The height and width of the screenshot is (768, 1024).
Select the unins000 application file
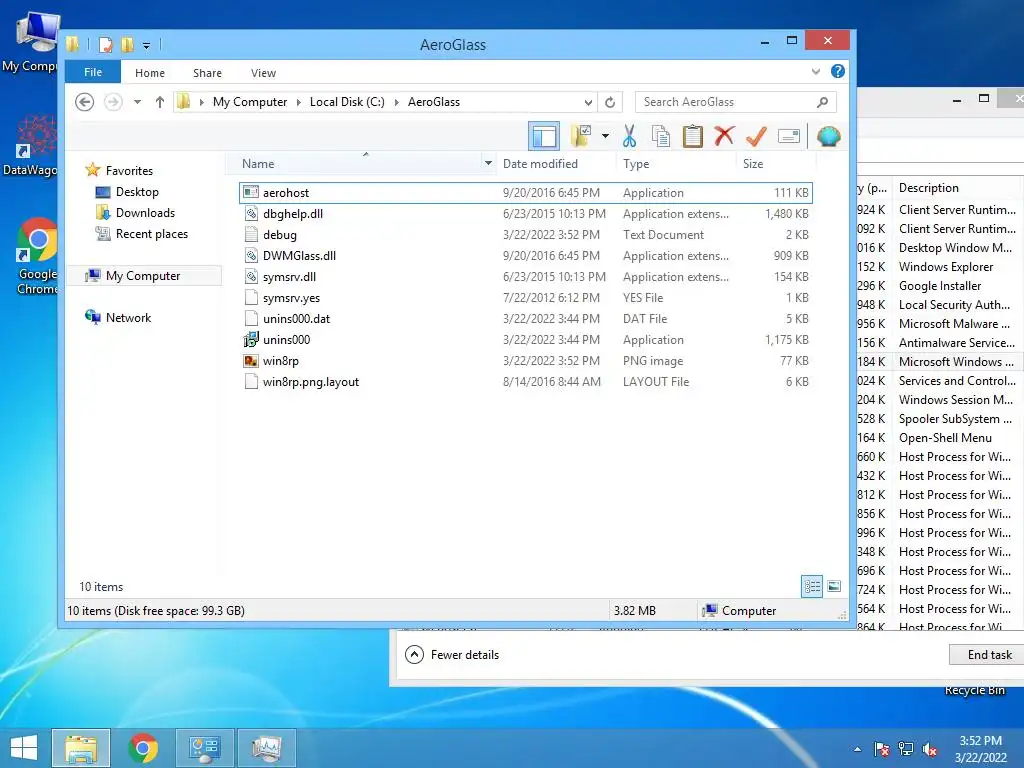point(526,340)
